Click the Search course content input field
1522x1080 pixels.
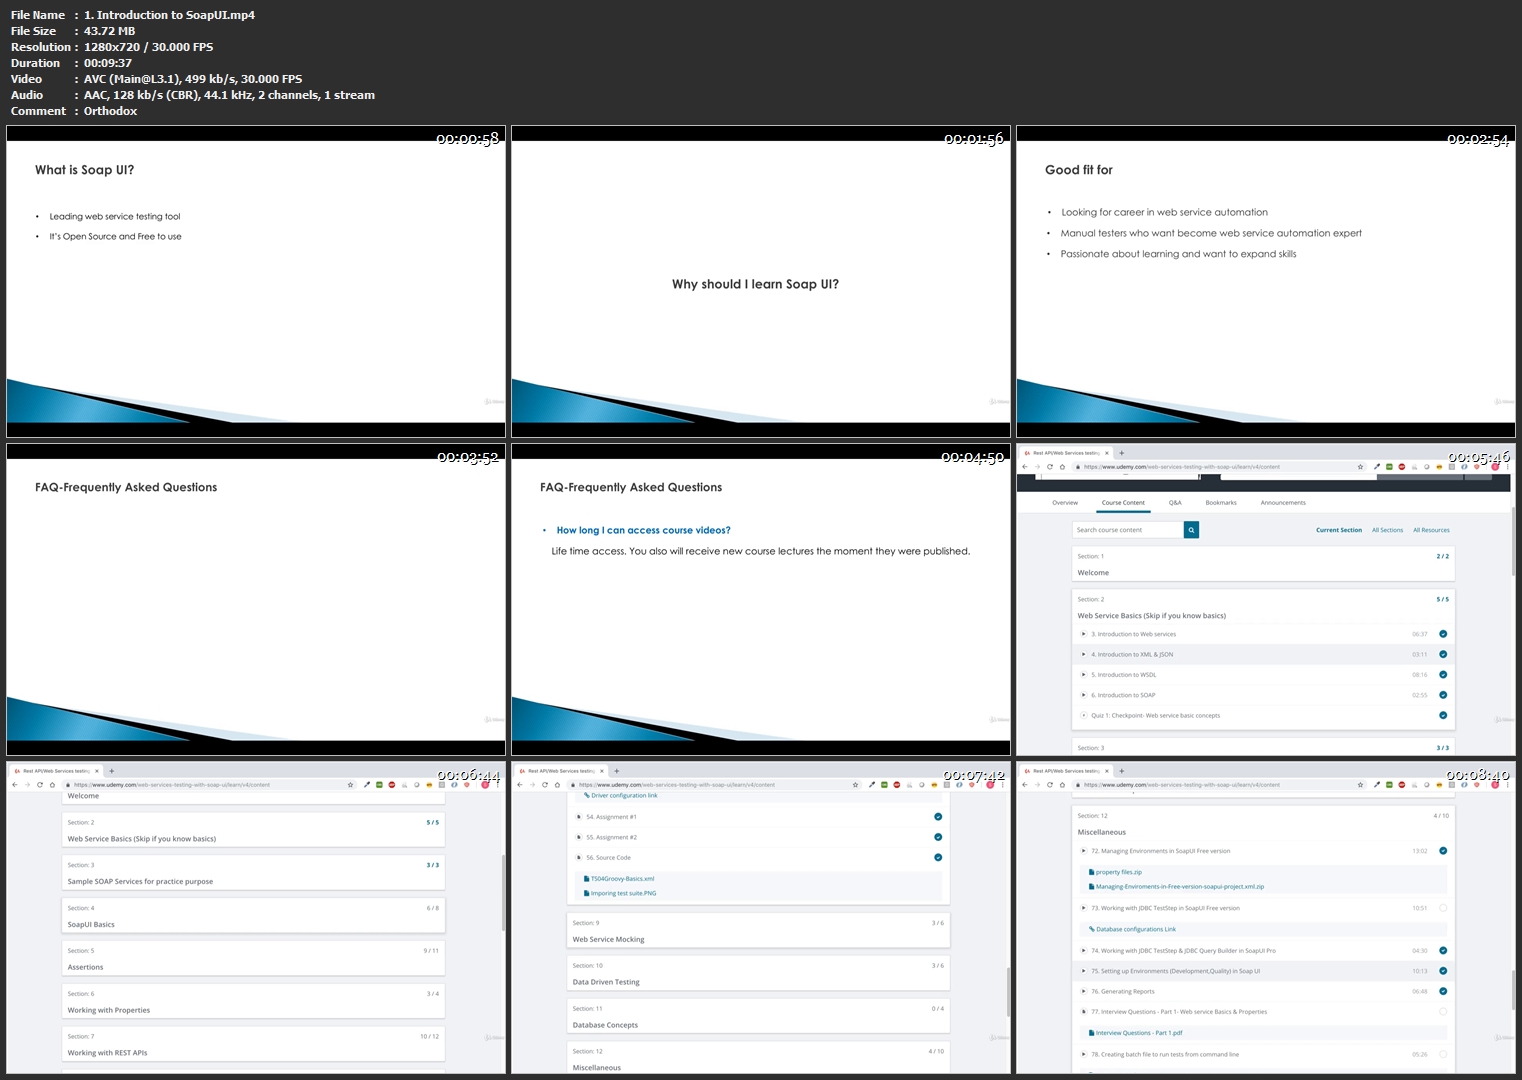pyautogui.click(x=1128, y=530)
